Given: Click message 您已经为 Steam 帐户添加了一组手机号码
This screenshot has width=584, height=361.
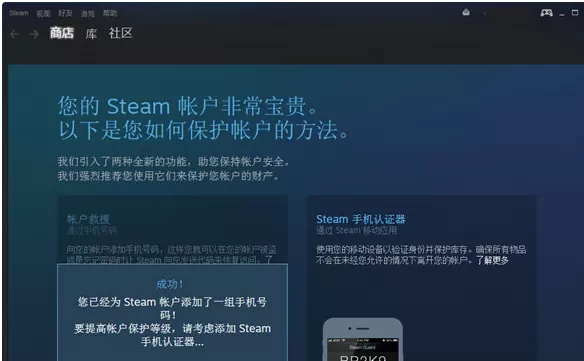Looking at the screenshot, I should tap(172, 308).
